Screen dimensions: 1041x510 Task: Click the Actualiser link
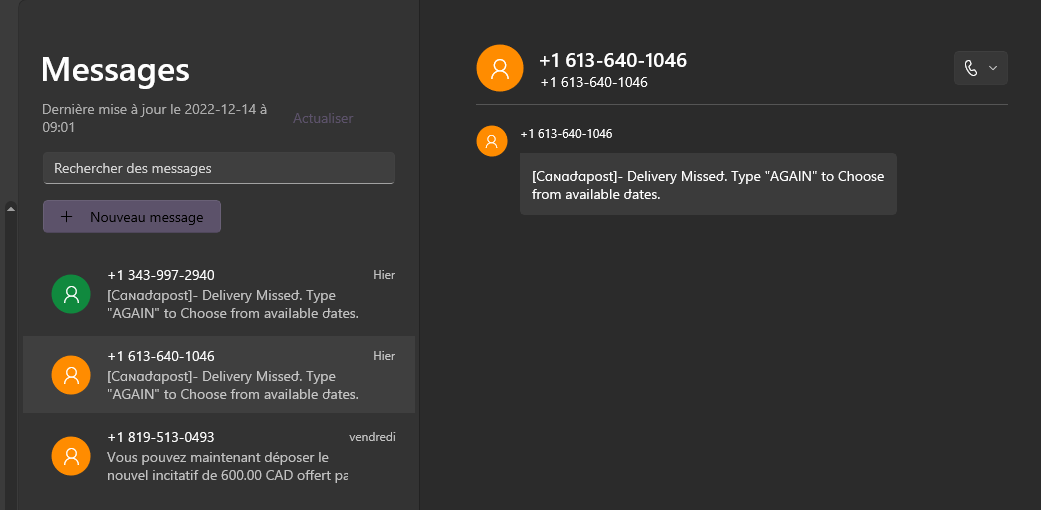coord(322,118)
